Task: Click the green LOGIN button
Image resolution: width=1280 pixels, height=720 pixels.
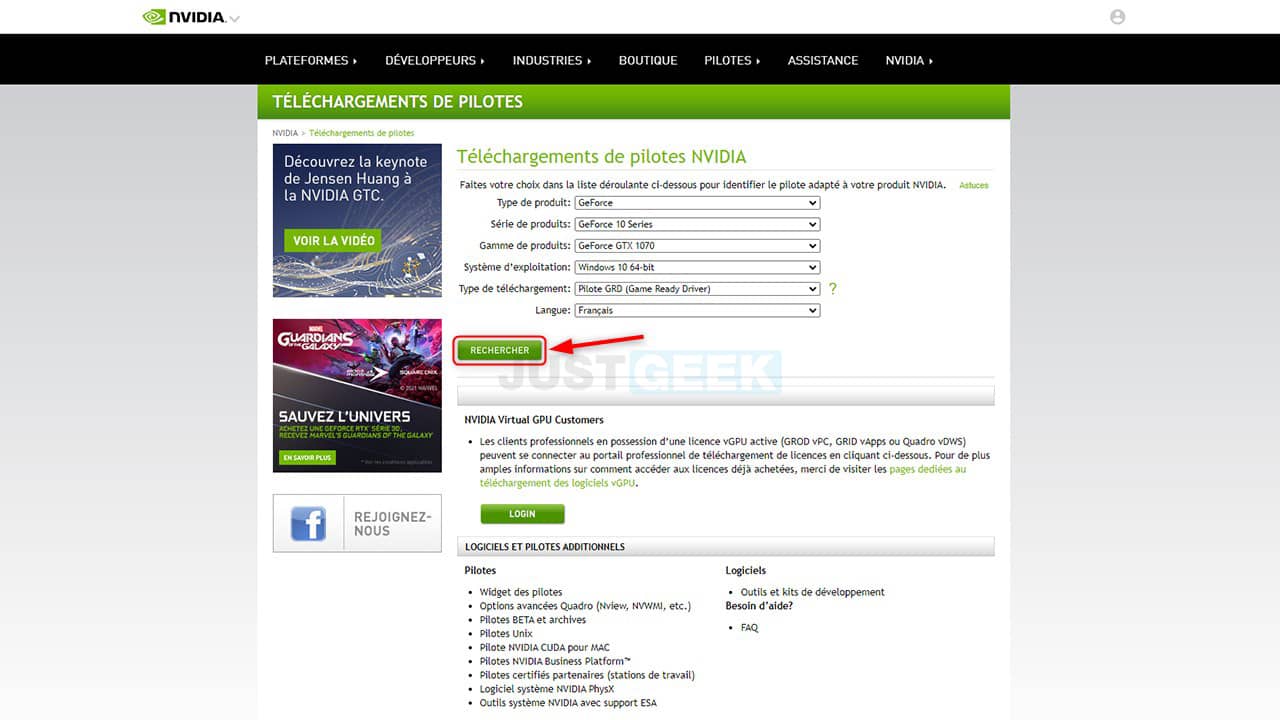Action: coord(522,514)
